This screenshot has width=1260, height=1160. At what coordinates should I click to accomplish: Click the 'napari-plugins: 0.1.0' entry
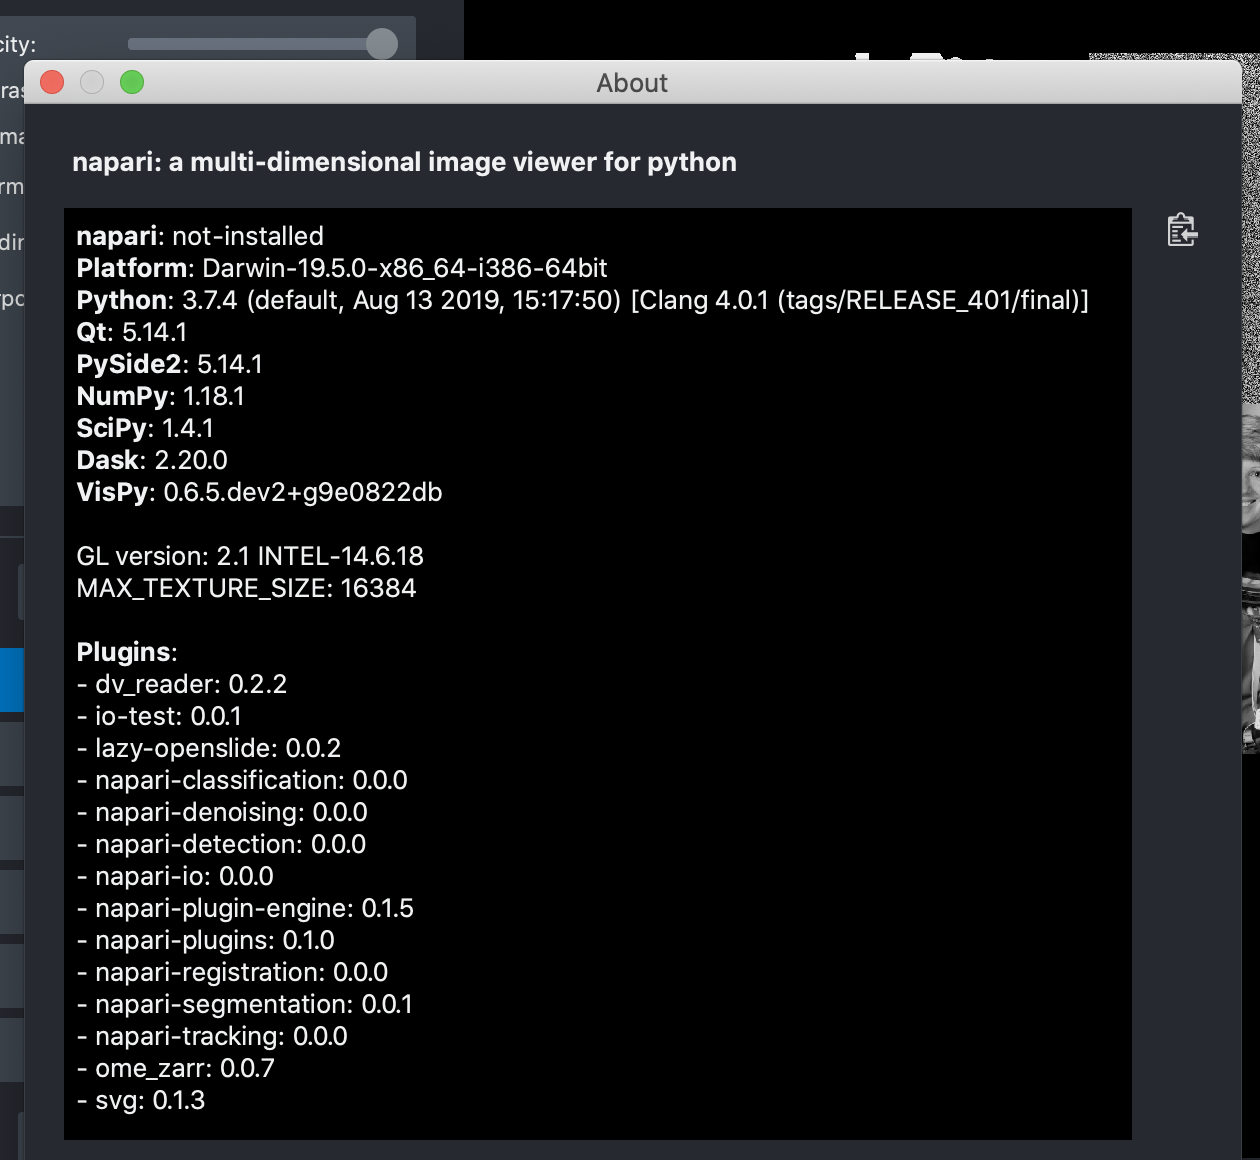click(206, 940)
